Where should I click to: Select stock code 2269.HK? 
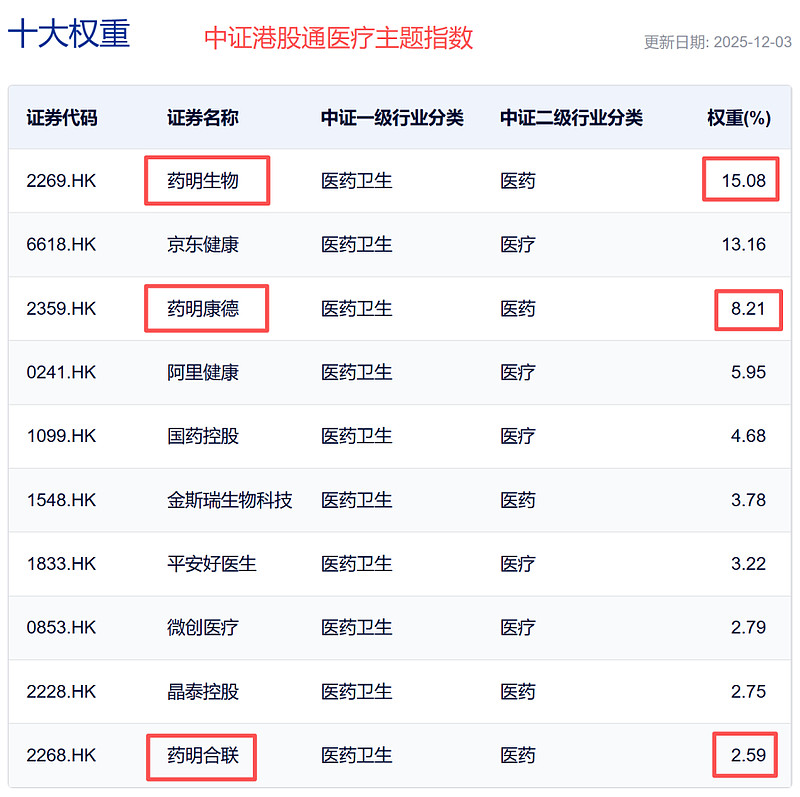61,181
